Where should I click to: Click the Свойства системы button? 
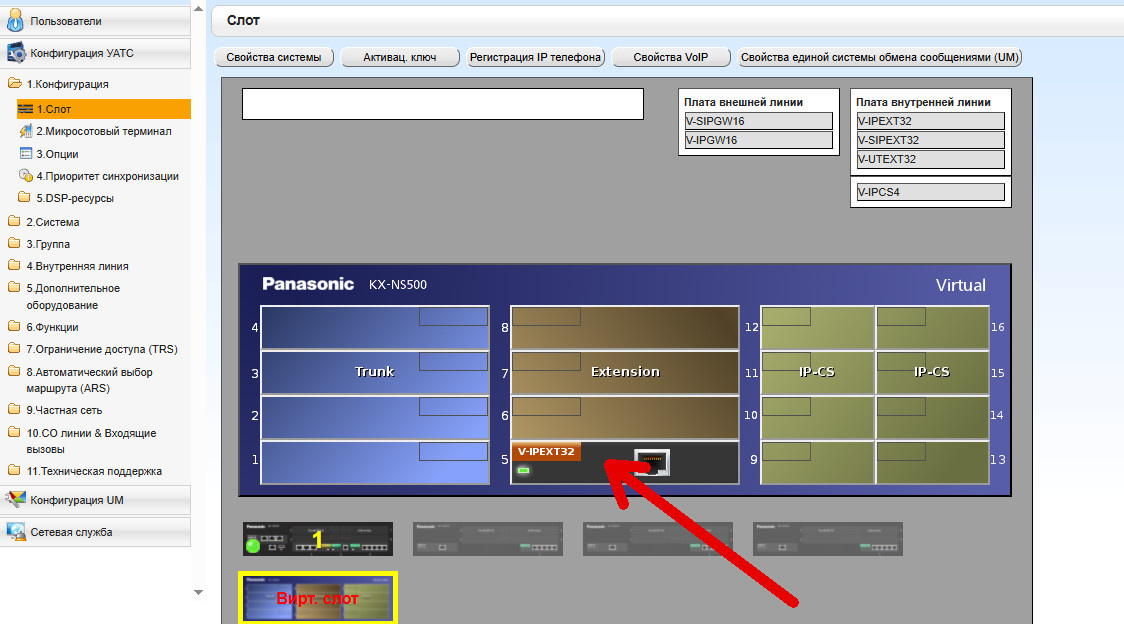(274, 57)
